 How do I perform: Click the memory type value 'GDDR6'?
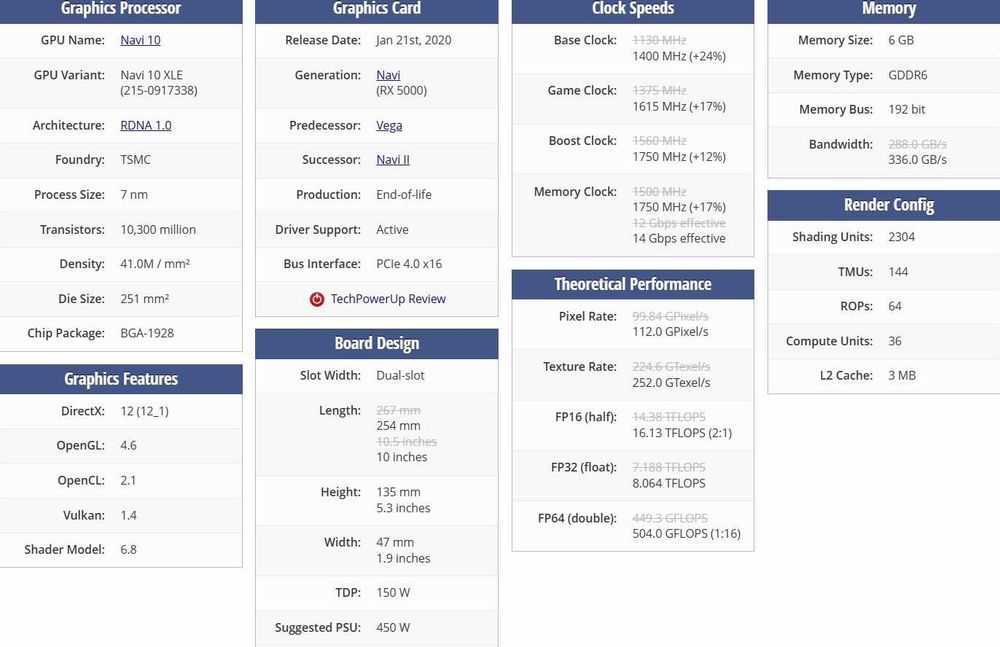click(x=908, y=75)
